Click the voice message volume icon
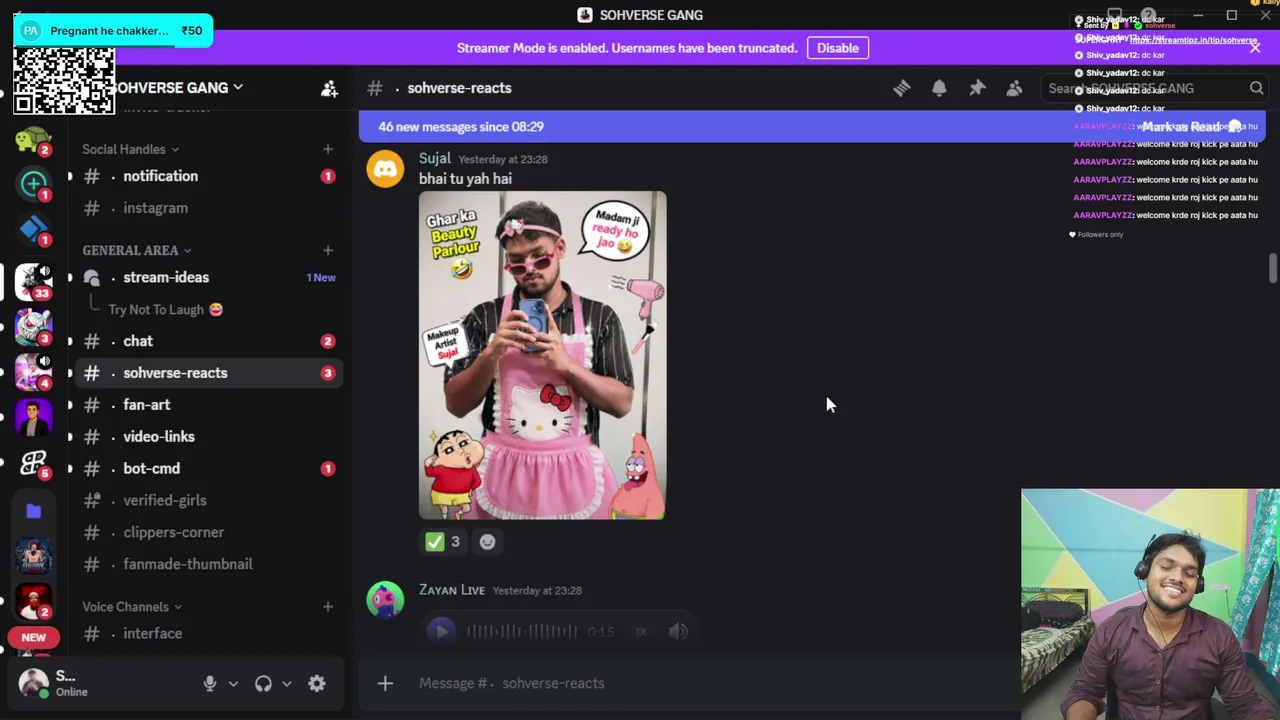Screen dimensions: 1280x720 [678, 631]
